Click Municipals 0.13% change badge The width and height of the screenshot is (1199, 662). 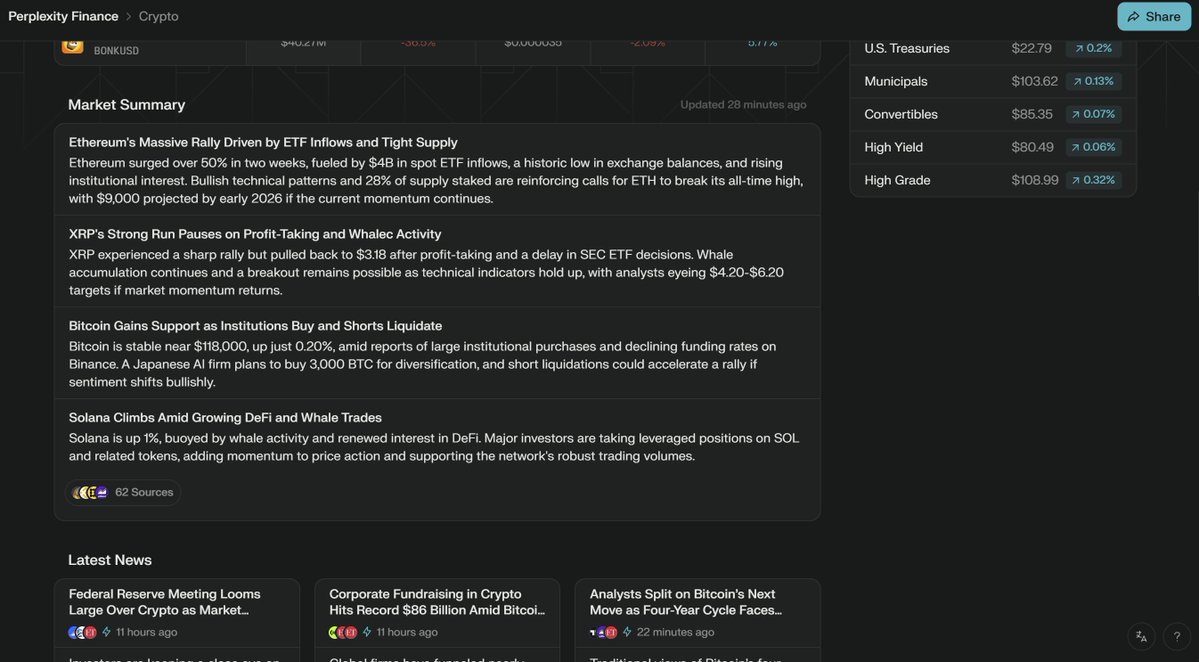tap(1093, 81)
